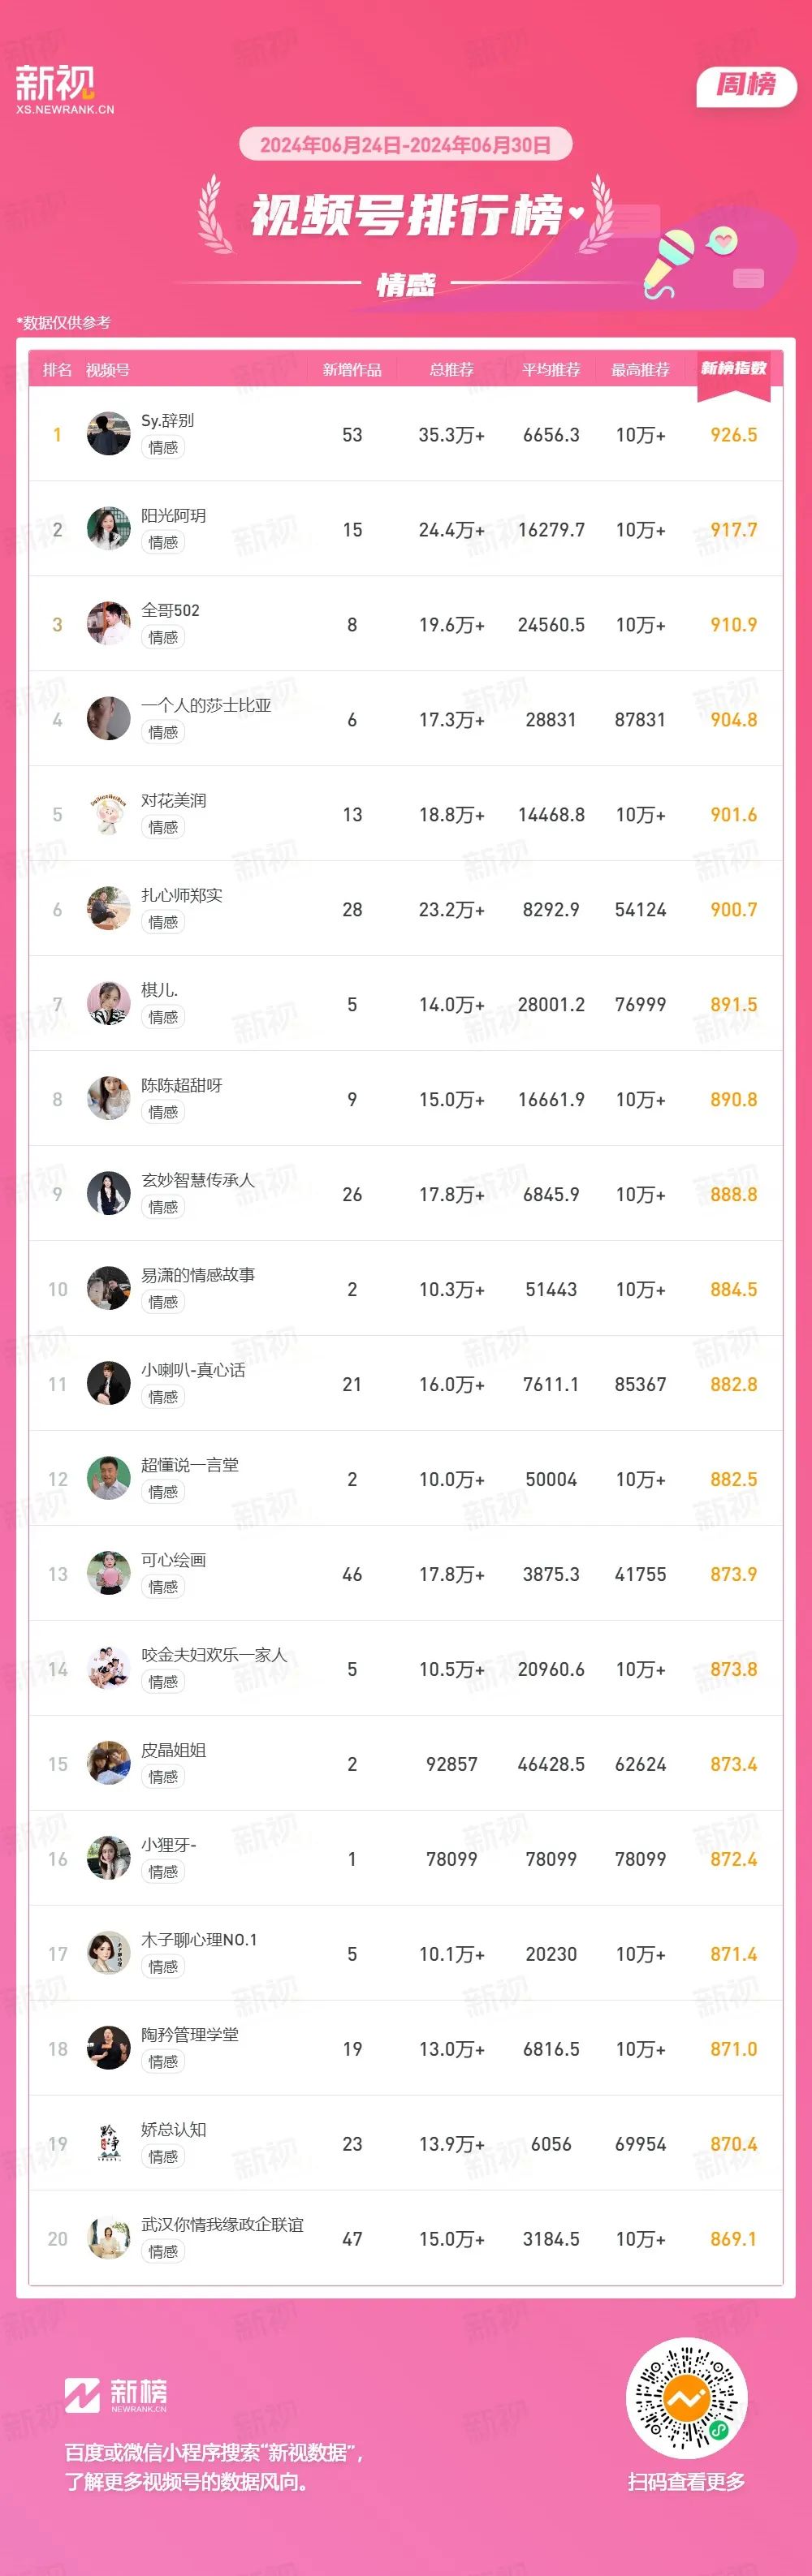Viewport: 812px width, 2576px height.
Task: Open 扎心师郑实's avatar
Action: click(x=108, y=909)
